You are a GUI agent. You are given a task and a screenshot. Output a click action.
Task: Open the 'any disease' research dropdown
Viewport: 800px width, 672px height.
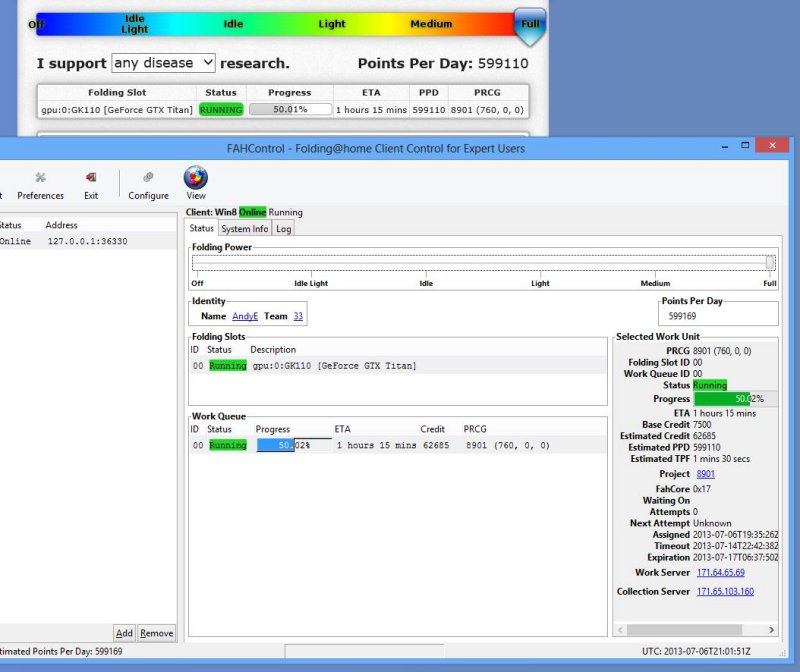tap(163, 63)
